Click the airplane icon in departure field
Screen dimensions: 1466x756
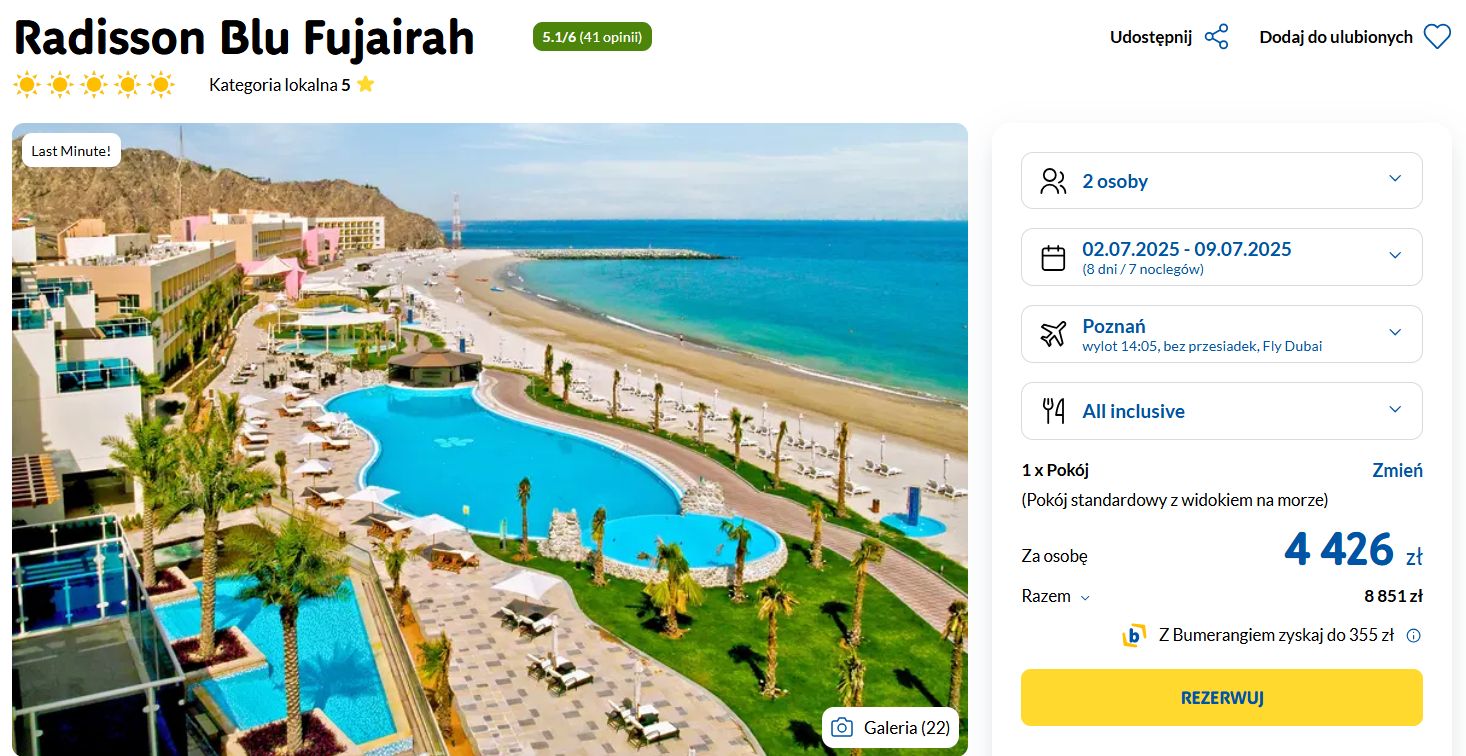(x=1053, y=334)
